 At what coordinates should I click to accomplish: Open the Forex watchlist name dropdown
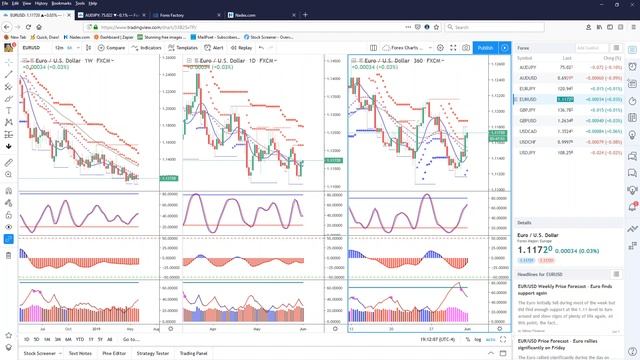pyautogui.click(x=523, y=48)
